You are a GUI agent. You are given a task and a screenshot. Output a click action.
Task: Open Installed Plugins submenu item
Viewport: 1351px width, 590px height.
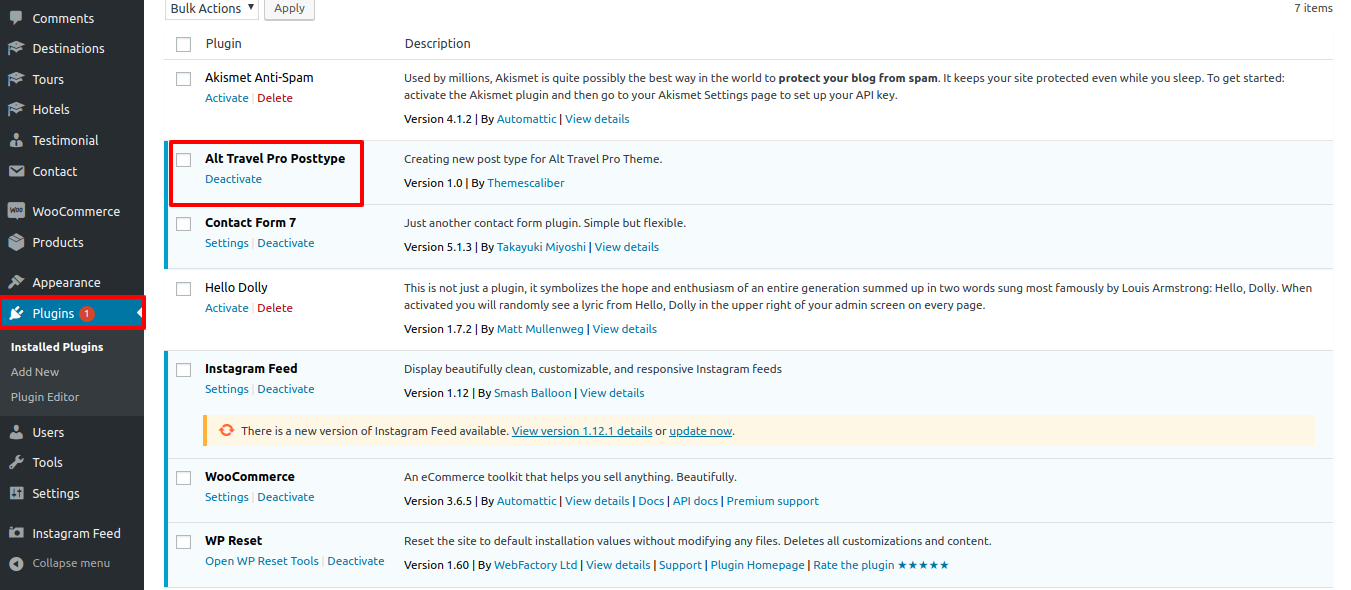point(57,347)
